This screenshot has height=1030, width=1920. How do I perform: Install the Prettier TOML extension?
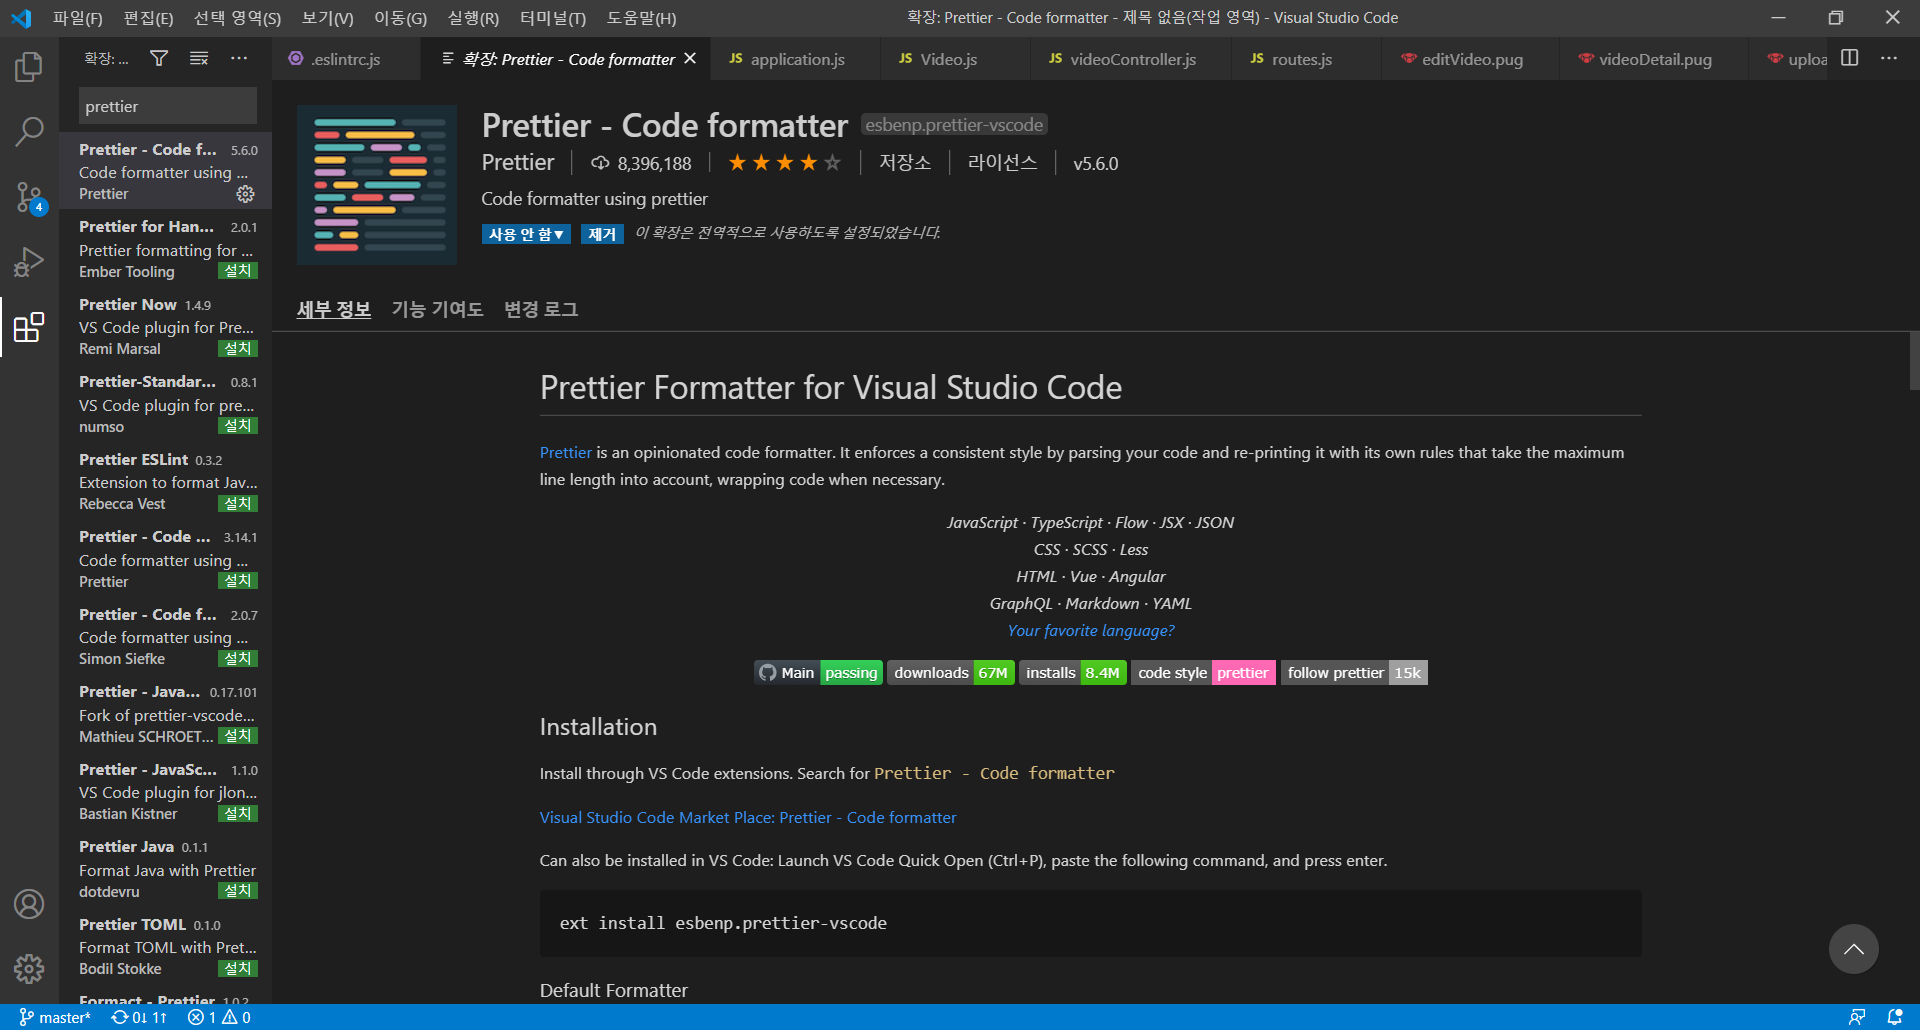[x=238, y=969]
